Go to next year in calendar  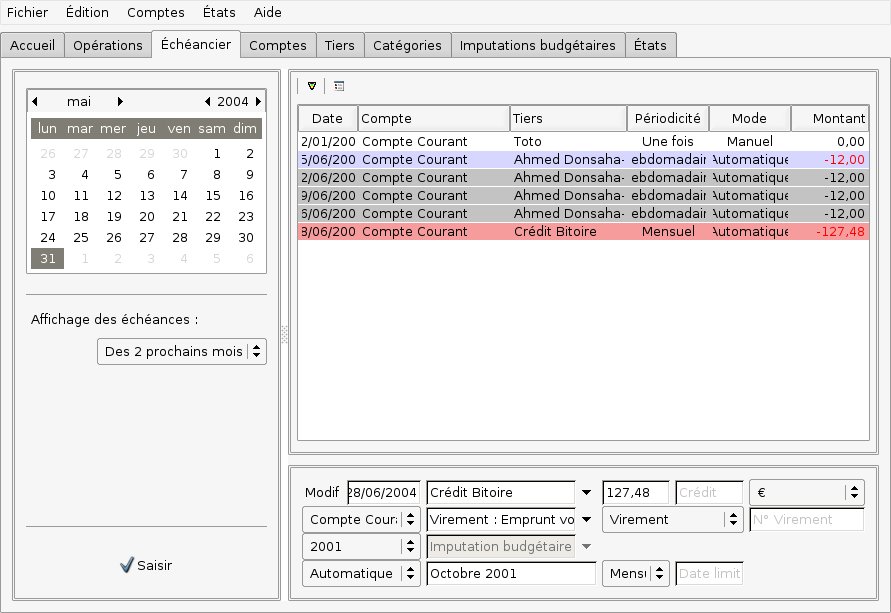258,101
